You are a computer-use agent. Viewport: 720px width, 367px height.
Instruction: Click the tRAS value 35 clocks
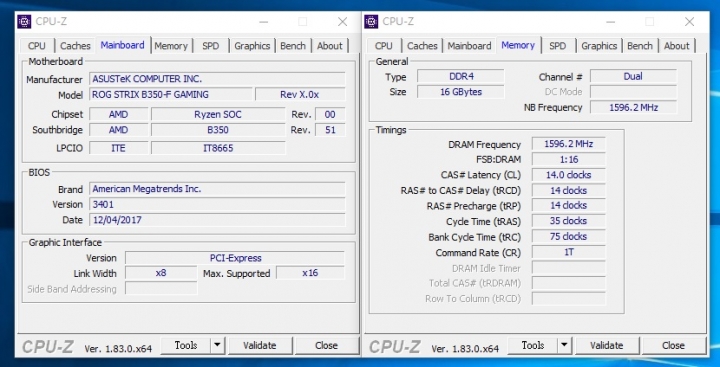568,221
